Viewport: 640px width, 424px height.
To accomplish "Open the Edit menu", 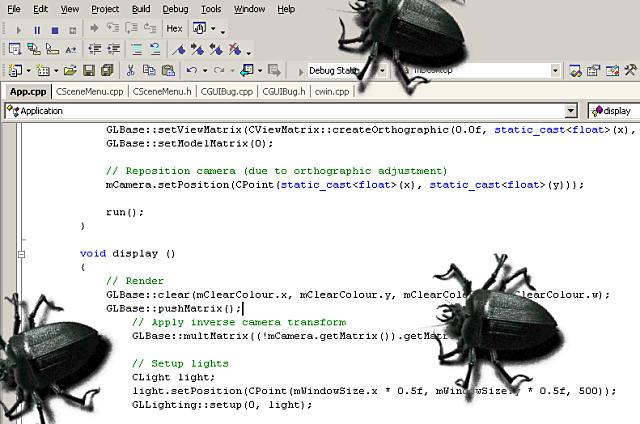I will (x=40, y=9).
